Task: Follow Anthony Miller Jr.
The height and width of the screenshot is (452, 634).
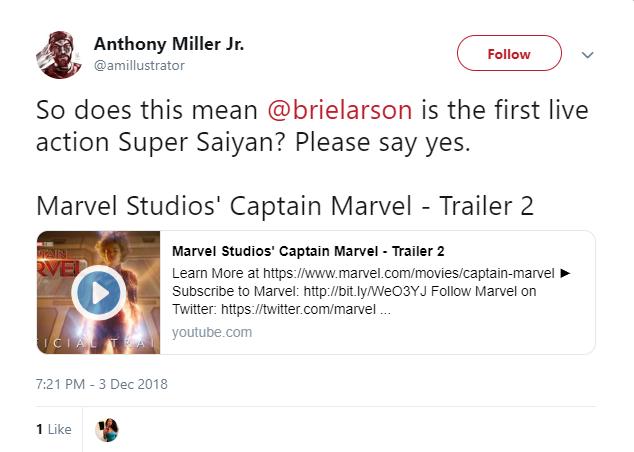Action: click(x=509, y=54)
